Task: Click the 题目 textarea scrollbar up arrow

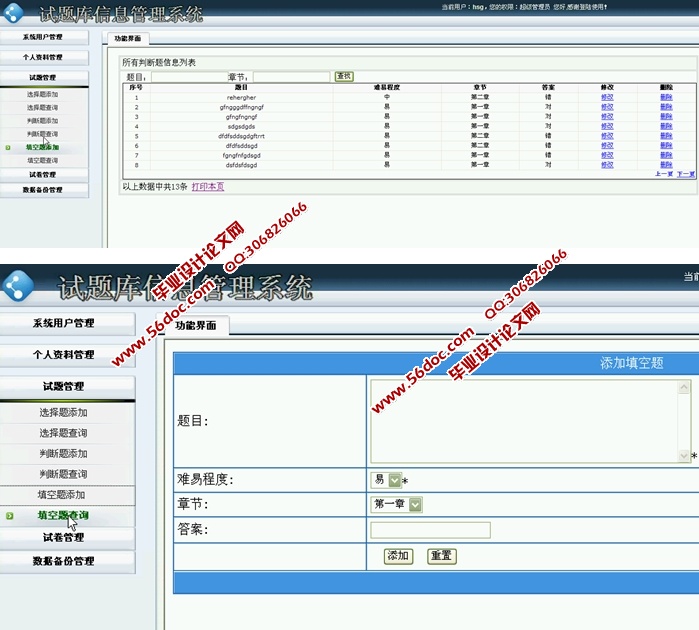Action: (684, 387)
